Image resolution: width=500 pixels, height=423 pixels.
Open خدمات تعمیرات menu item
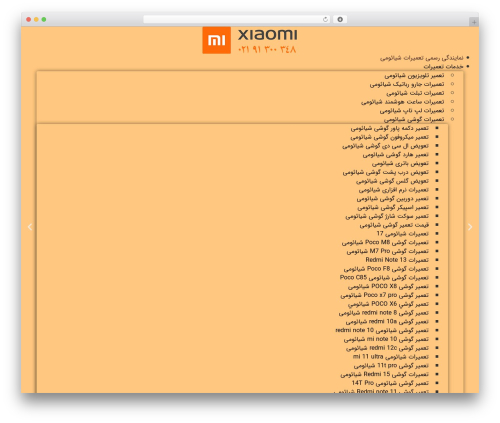coord(443,67)
